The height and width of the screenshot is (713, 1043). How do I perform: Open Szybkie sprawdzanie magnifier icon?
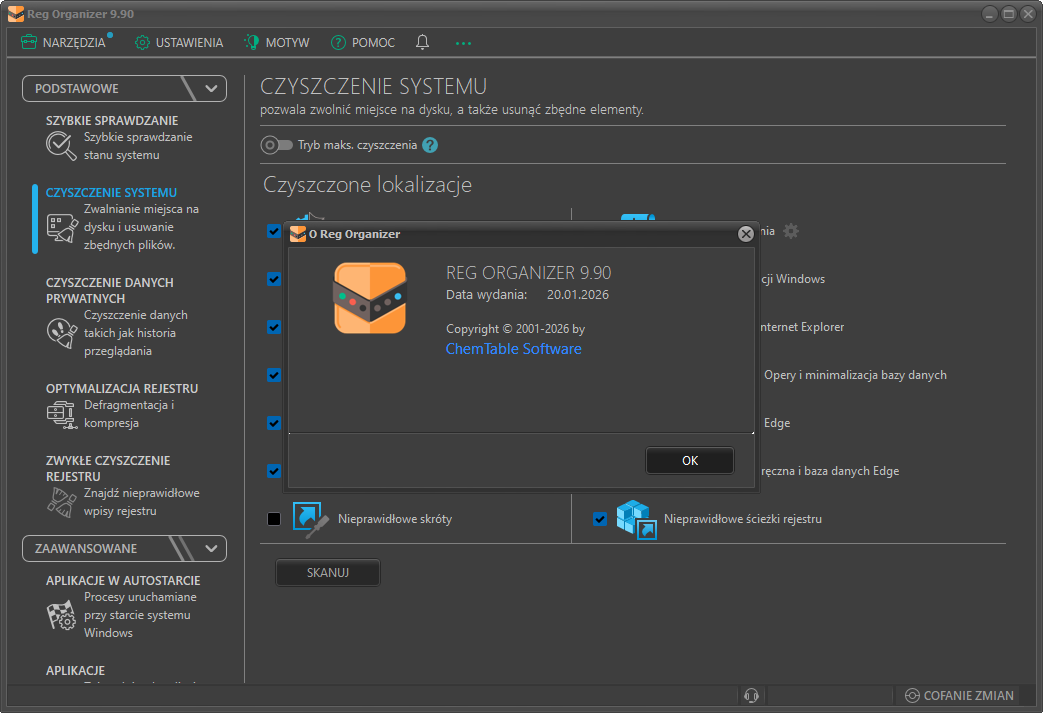[x=61, y=146]
